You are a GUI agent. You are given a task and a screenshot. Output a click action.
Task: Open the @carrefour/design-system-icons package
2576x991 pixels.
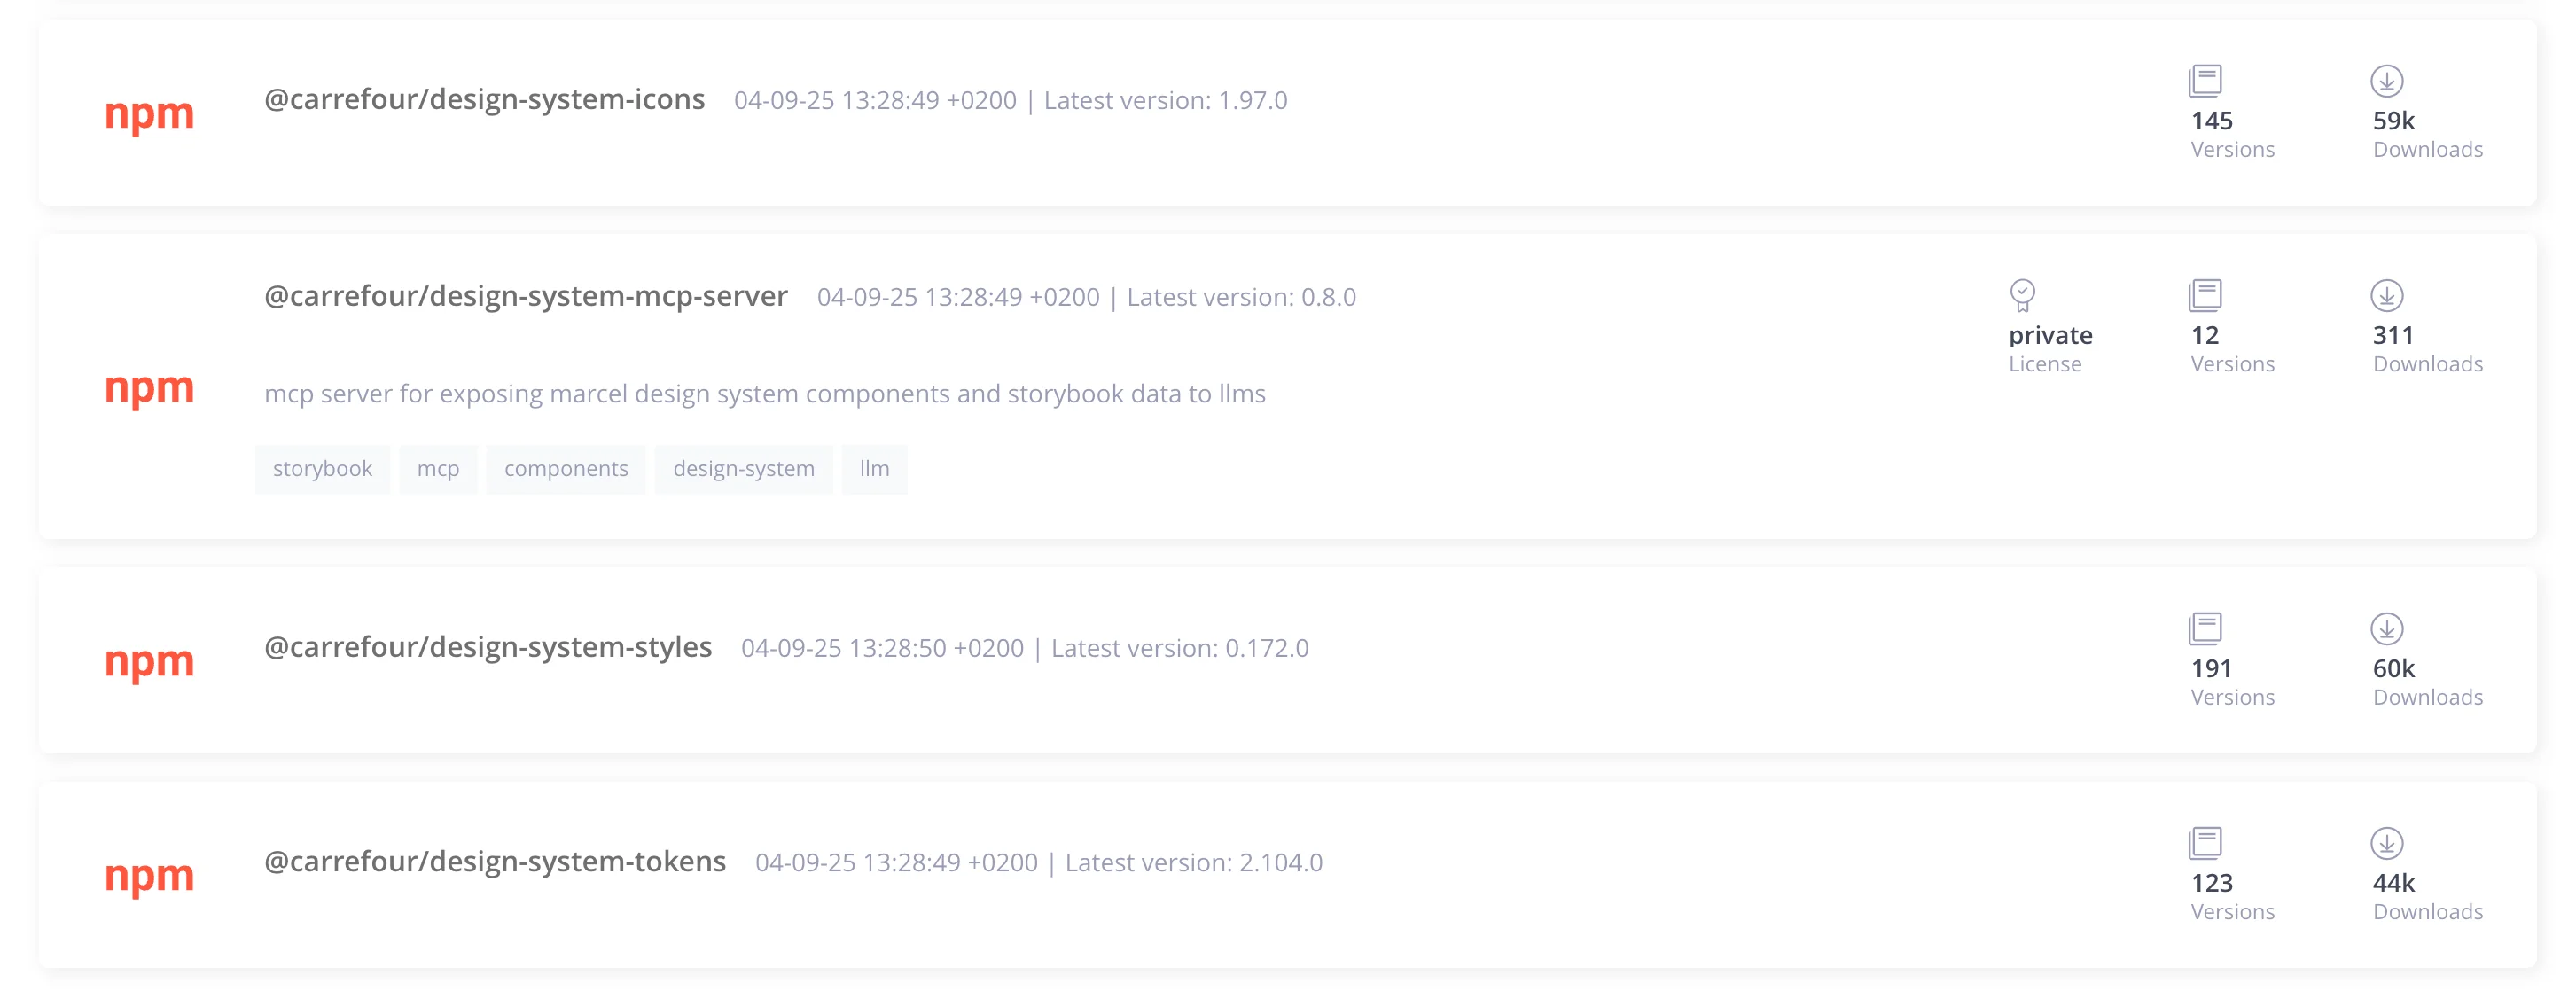(x=484, y=99)
